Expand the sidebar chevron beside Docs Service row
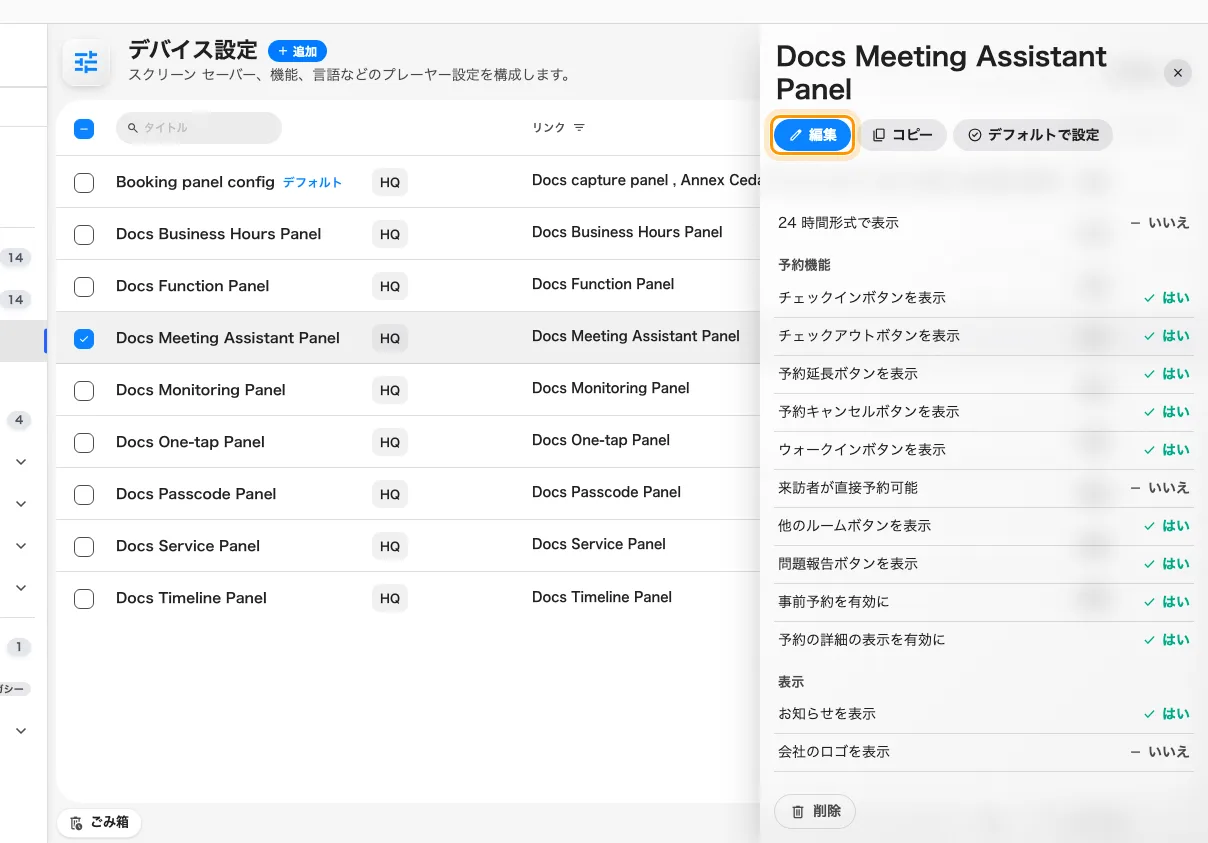This screenshot has width=1208, height=843. tap(21, 546)
